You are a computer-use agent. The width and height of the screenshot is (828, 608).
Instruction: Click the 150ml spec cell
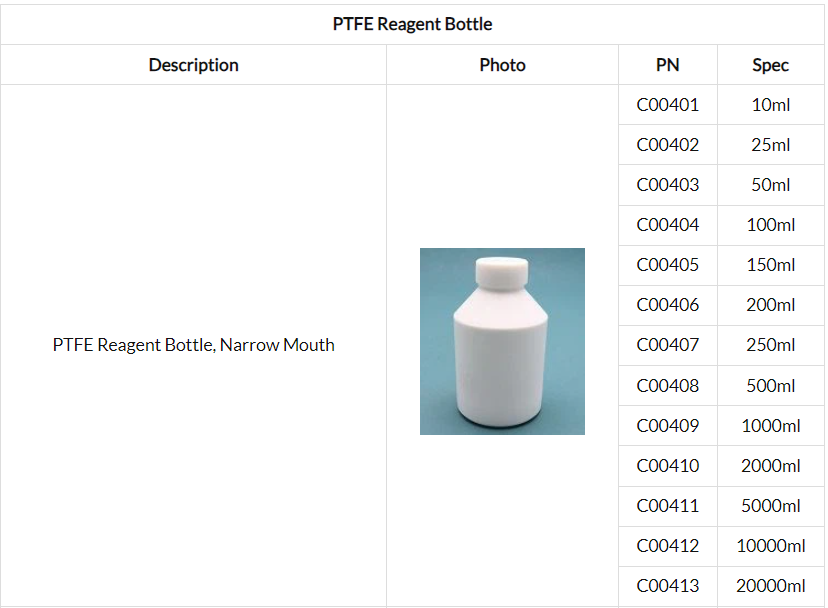tap(770, 265)
